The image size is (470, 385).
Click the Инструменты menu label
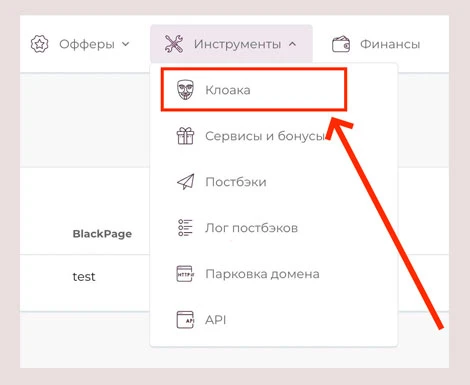coord(237,44)
